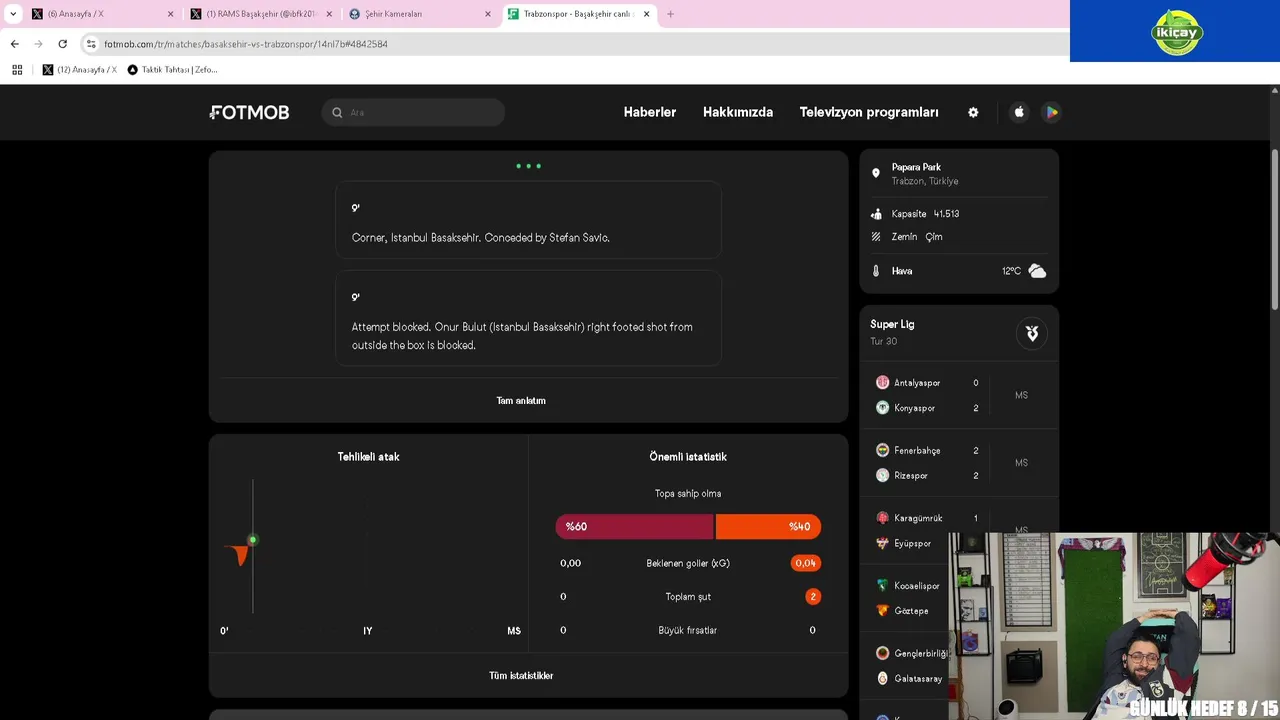Click the %40 possession bar segment
Image resolution: width=1280 pixels, height=720 pixels.
click(768, 527)
